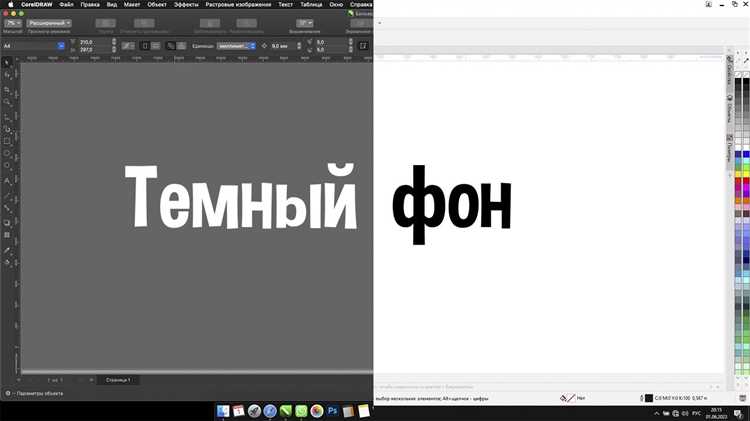Open Photoshop from the dock
The image size is (750, 421).
pyautogui.click(x=333, y=411)
